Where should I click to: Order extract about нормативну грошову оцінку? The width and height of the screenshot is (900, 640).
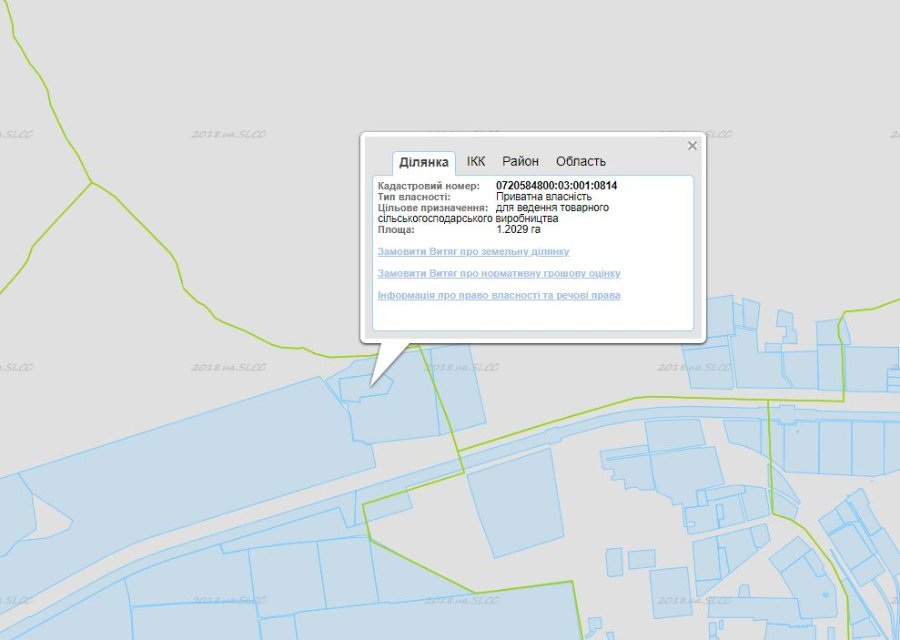tap(499, 274)
